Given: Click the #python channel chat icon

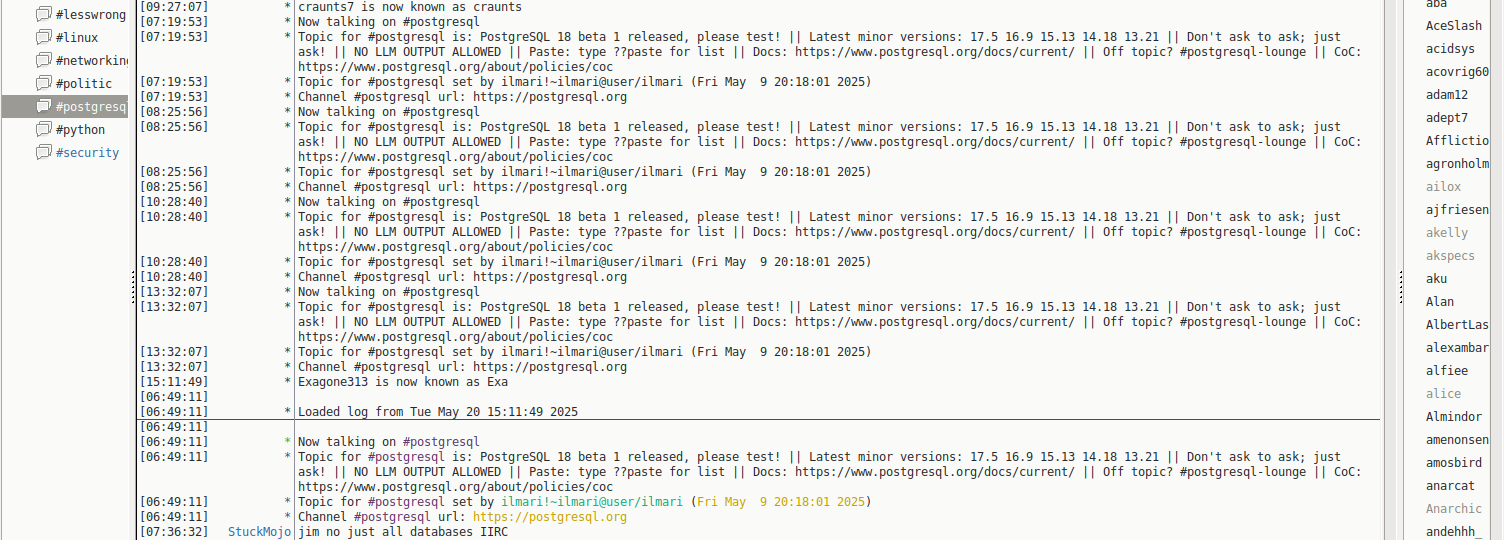Looking at the screenshot, I should click(x=43, y=130).
